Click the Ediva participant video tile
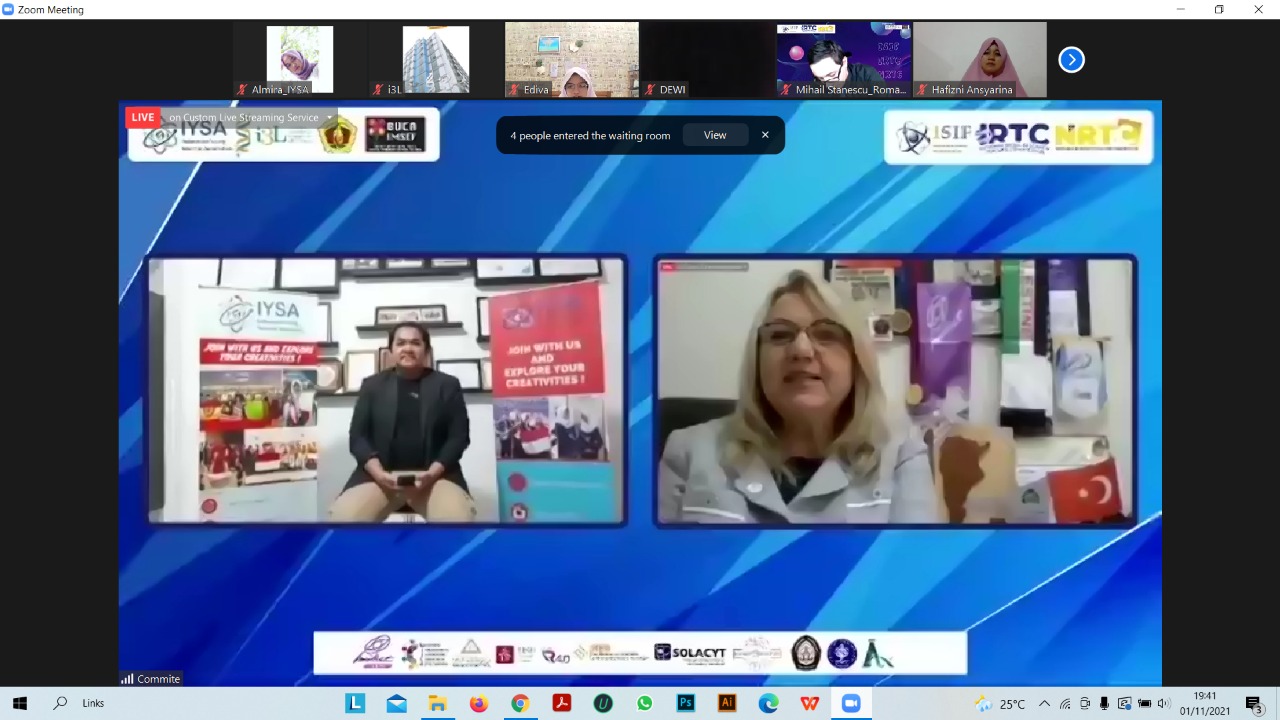1280x720 pixels. [x=571, y=60]
